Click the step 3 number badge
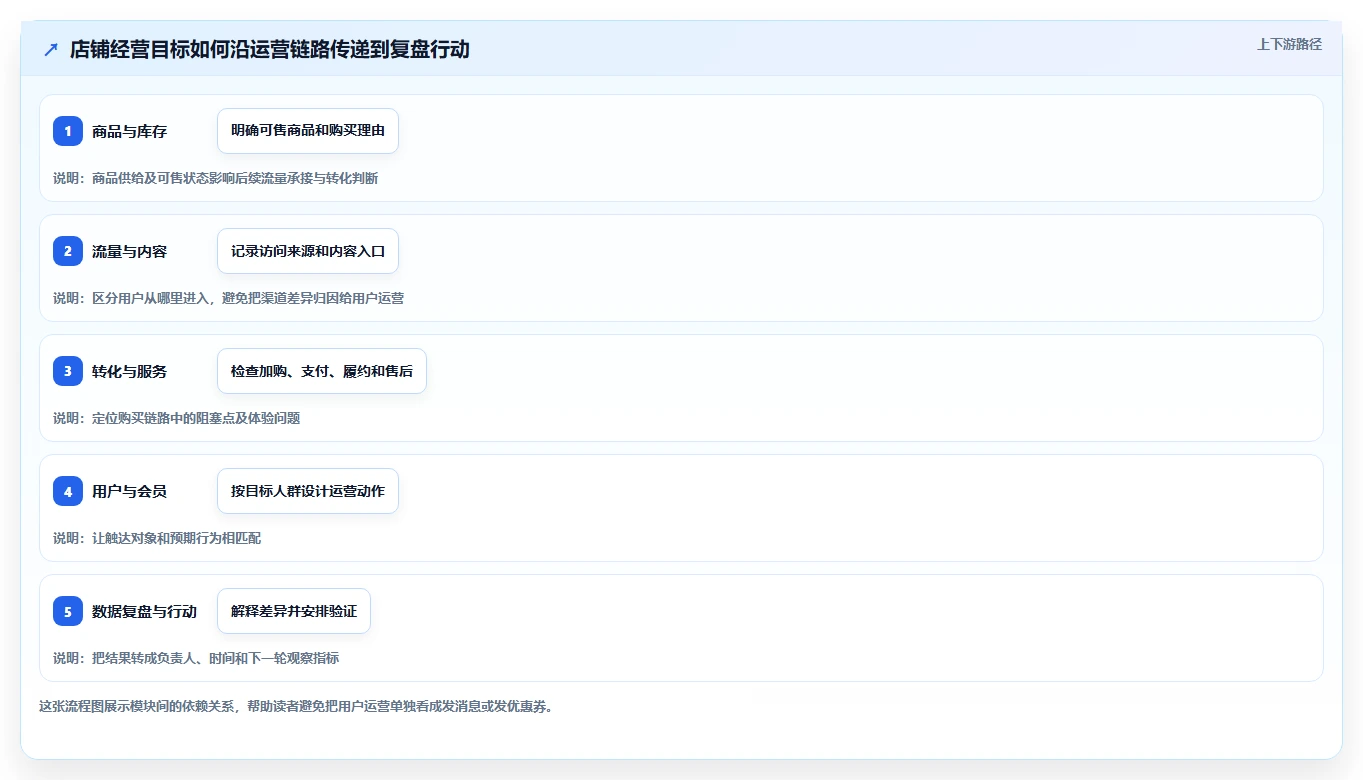 (68, 371)
